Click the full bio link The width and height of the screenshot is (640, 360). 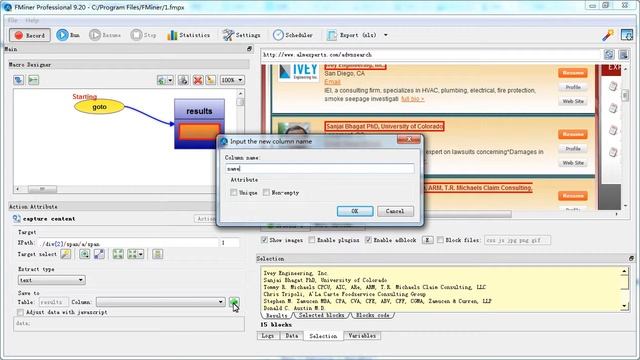412,99
